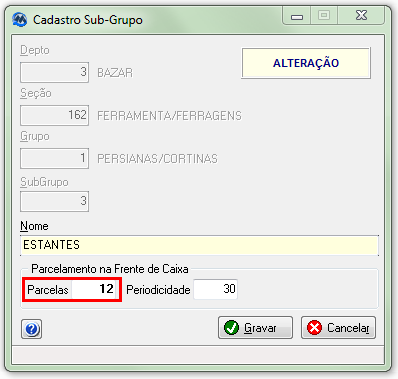The height and width of the screenshot is (379, 398).
Task: Click the Parcelas field showing 12
Action: (94, 289)
